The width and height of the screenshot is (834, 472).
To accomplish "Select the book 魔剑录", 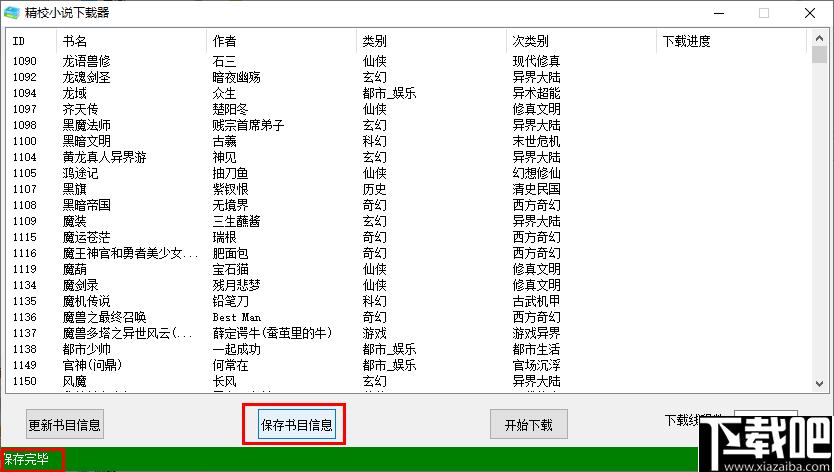I will pyautogui.click(x=80, y=285).
